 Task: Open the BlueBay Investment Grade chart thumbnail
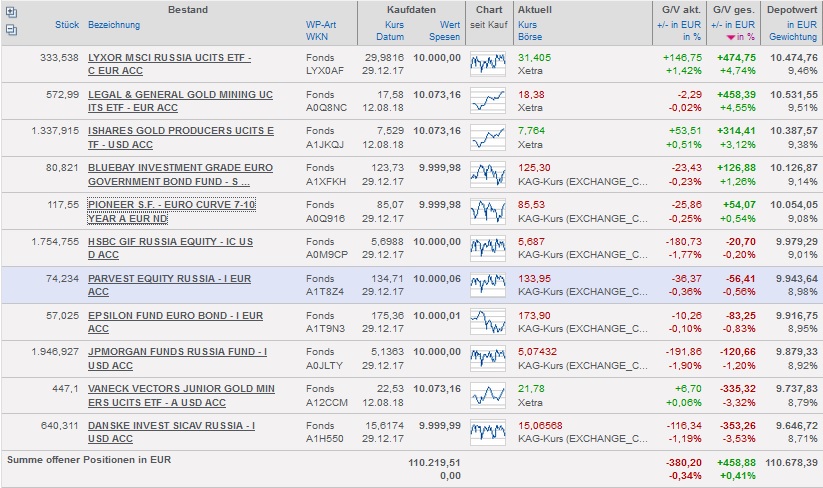487,175
